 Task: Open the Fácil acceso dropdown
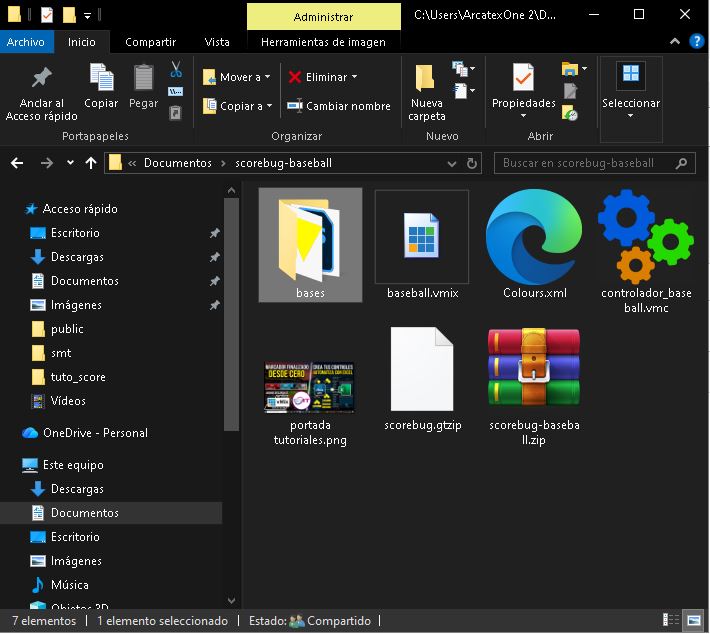463,91
